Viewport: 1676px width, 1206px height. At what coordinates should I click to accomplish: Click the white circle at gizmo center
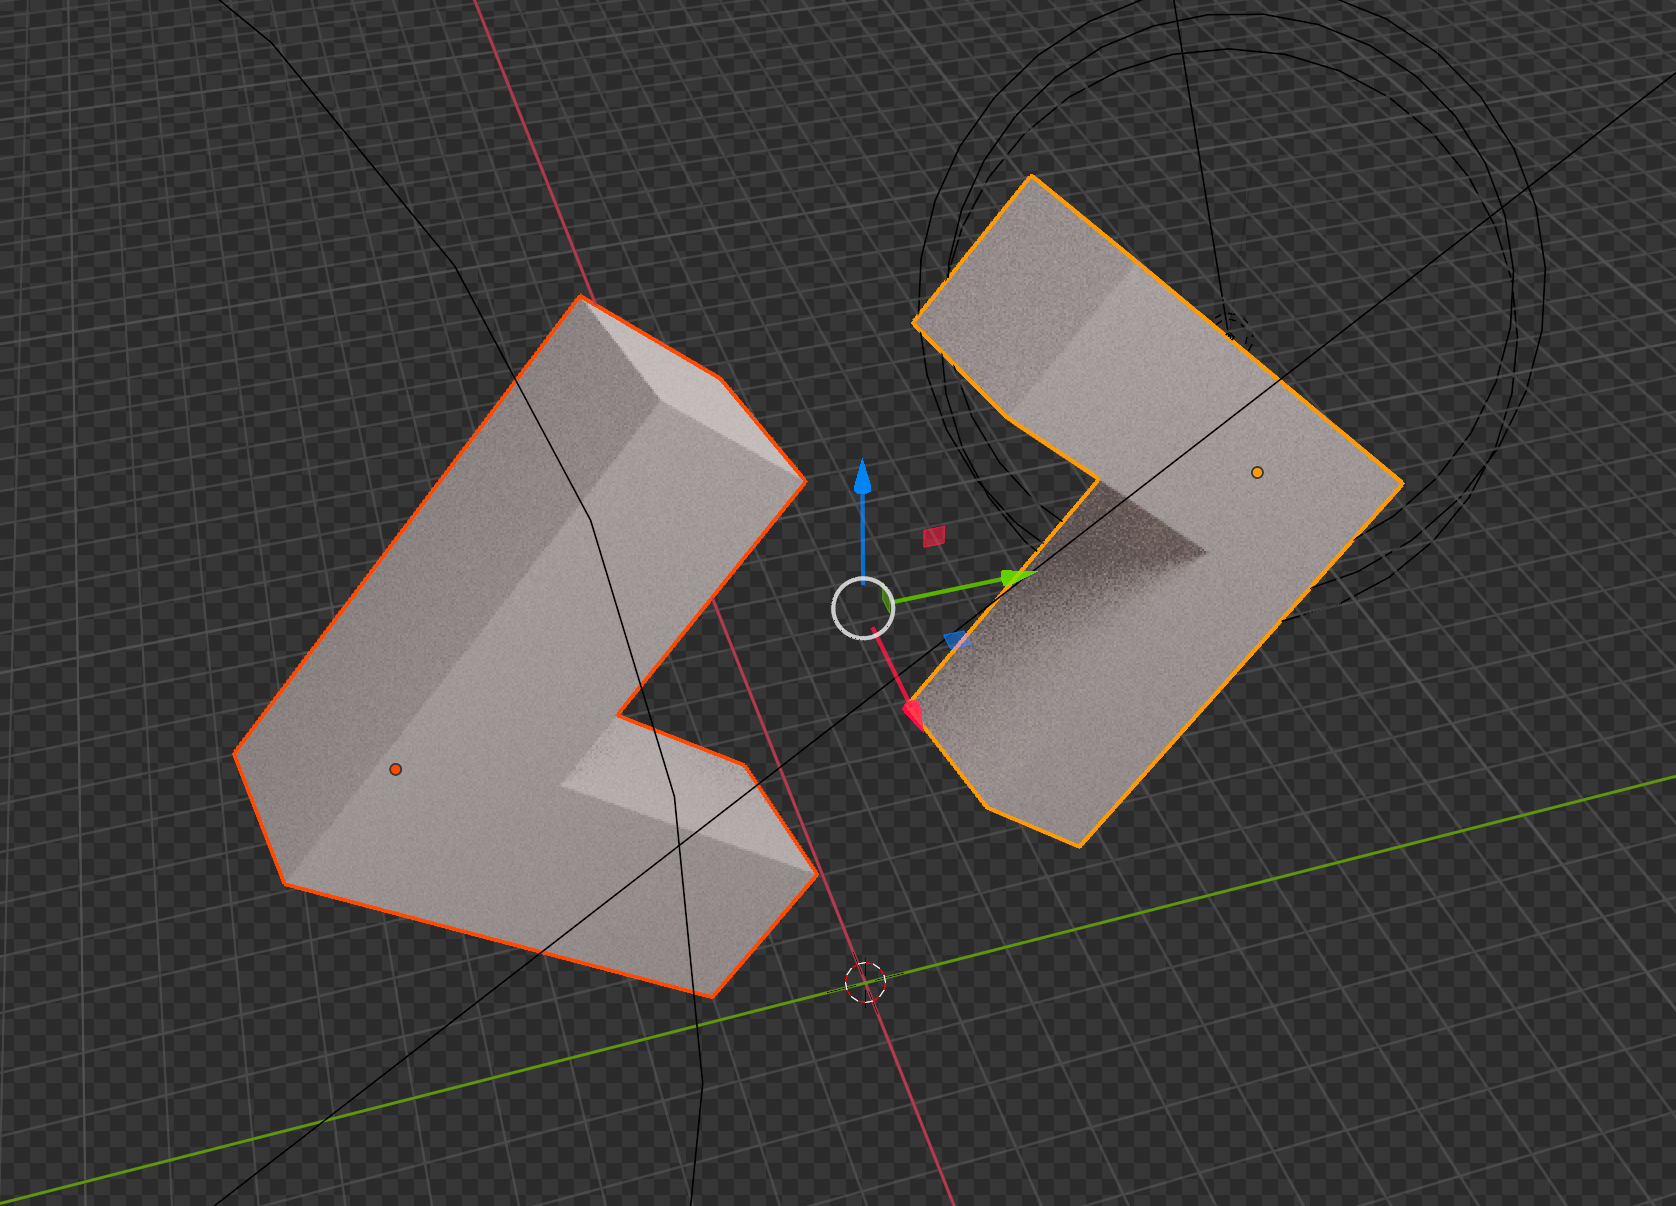point(863,607)
